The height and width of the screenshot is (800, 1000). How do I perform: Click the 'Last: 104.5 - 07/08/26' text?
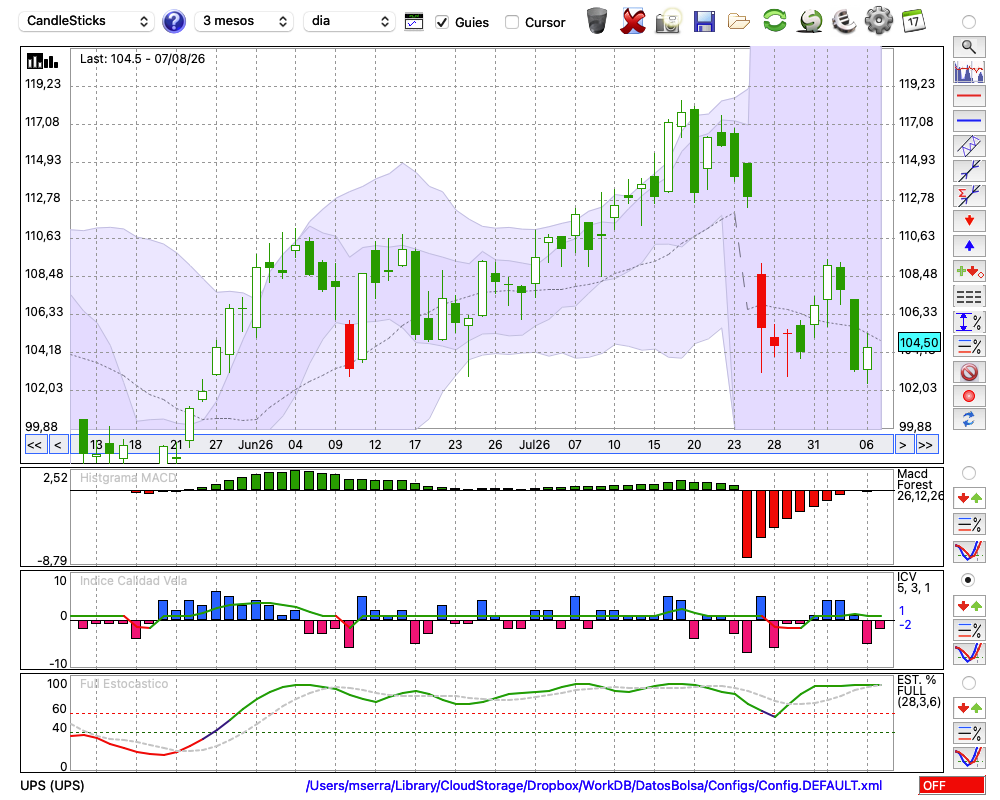click(142, 59)
